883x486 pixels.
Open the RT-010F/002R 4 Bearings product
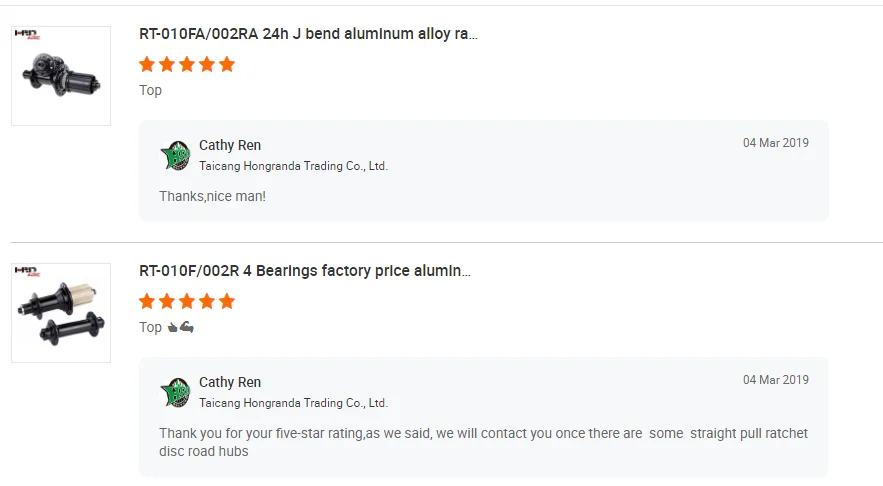304,271
